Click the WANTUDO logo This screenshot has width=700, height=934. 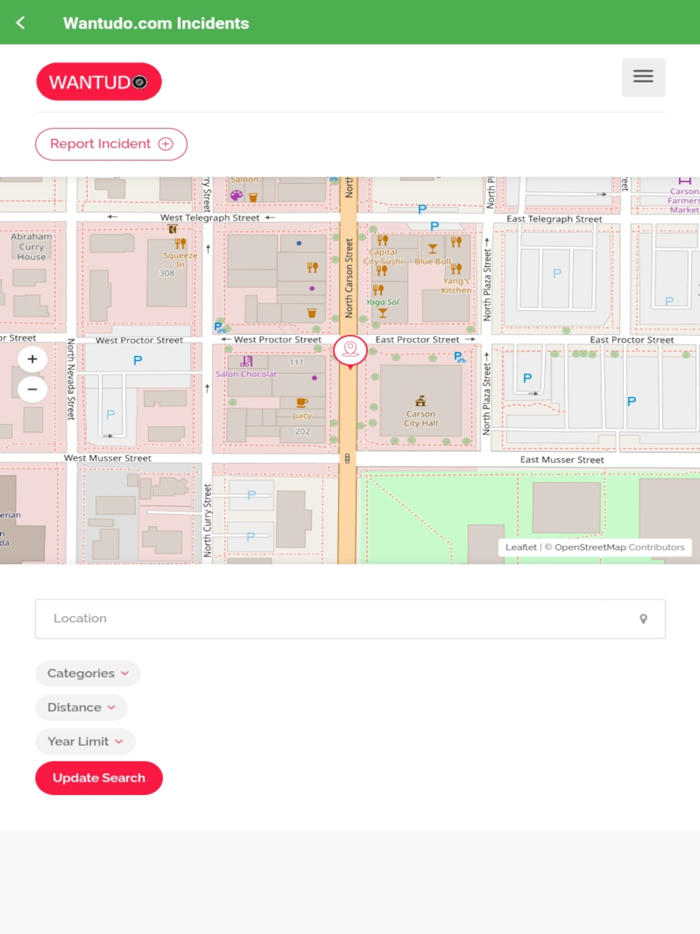(99, 82)
